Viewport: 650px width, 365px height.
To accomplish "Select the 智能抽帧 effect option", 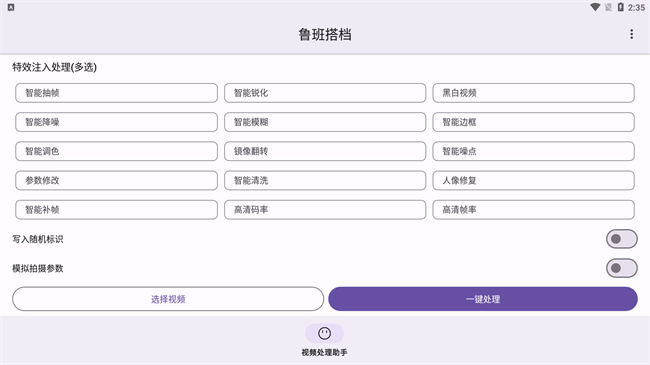I will tap(116, 93).
